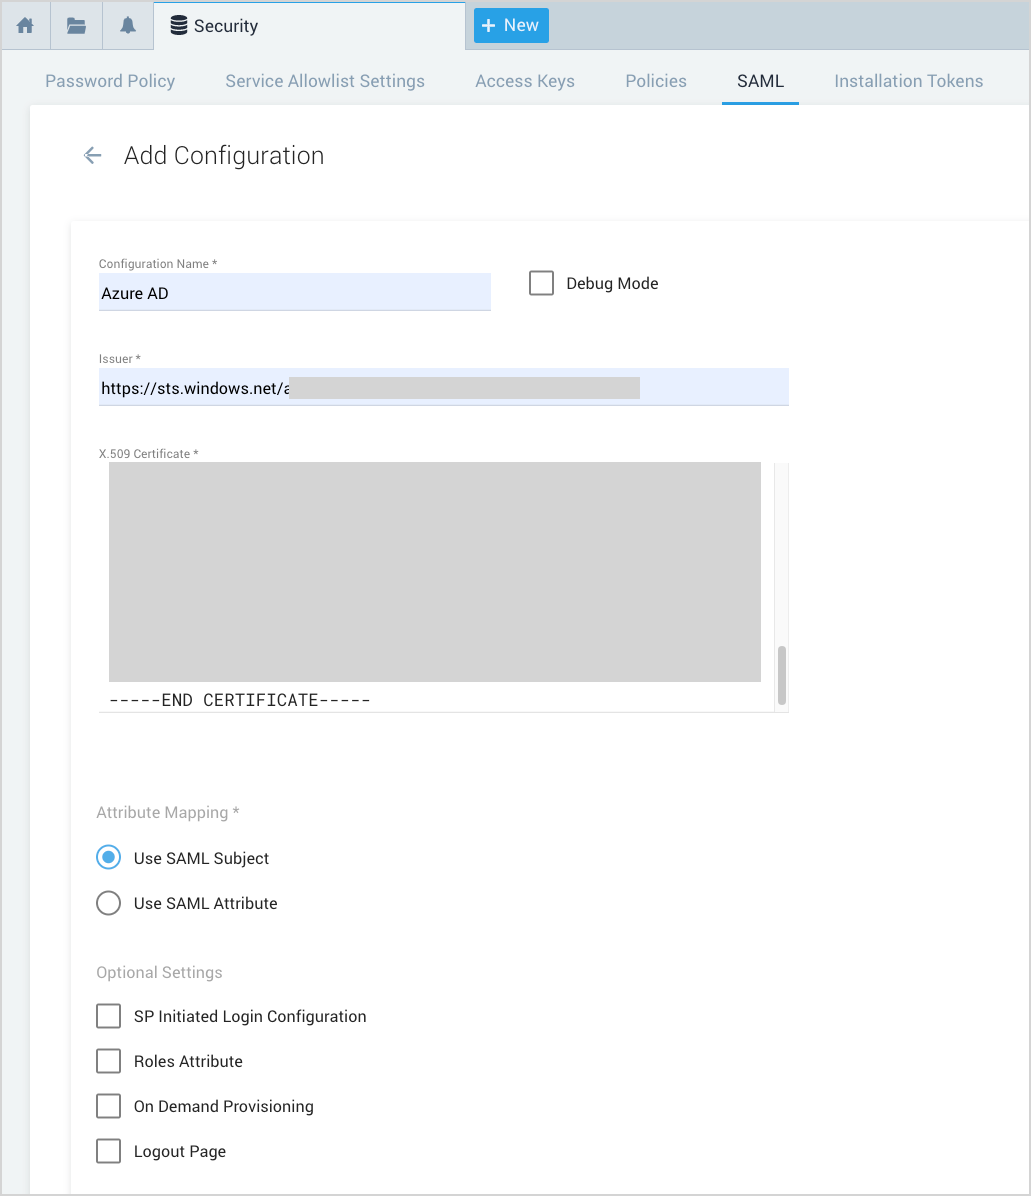1031x1196 pixels.
Task: Click the database icon on the Security tab
Action: [179, 25]
